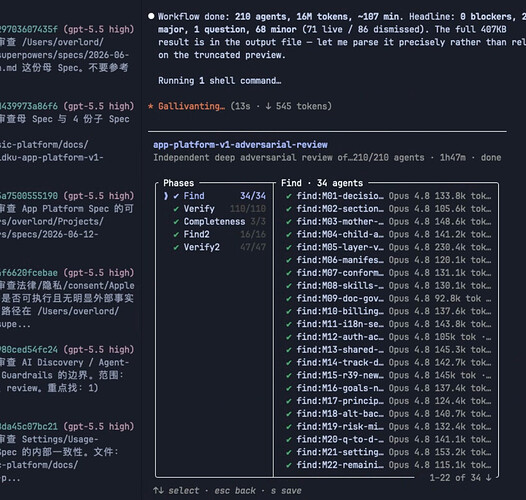Open agent find:M01-decisio row

coord(388,196)
